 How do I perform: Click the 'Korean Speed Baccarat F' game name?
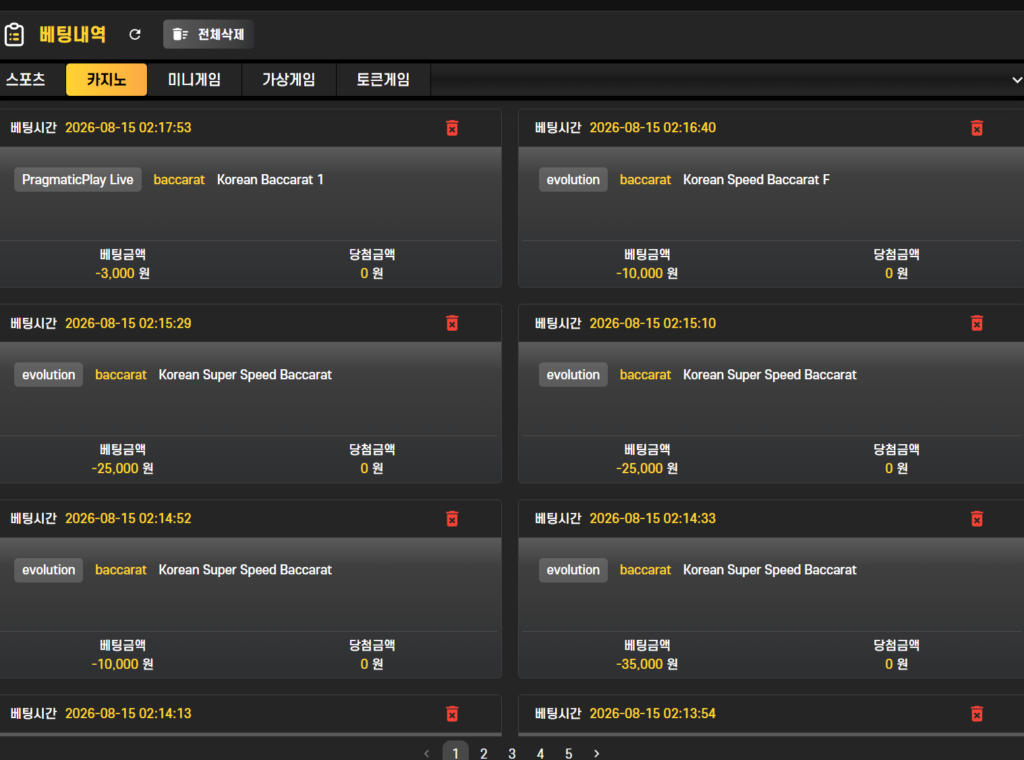tap(756, 180)
